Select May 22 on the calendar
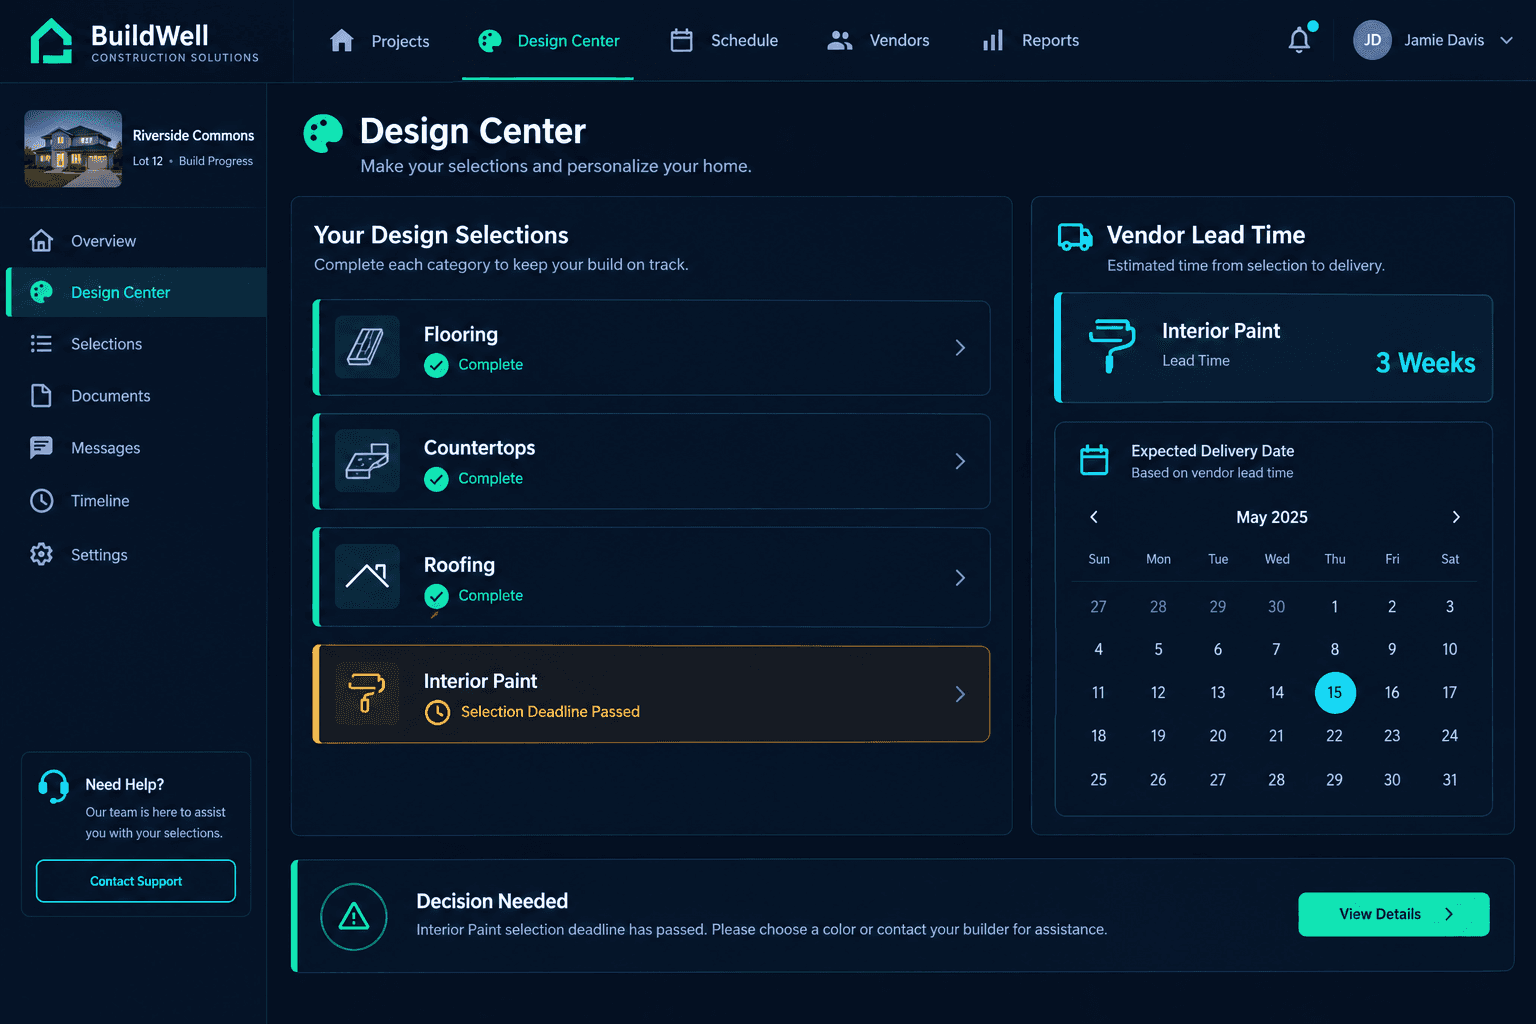The width and height of the screenshot is (1536, 1024). (1334, 736)
